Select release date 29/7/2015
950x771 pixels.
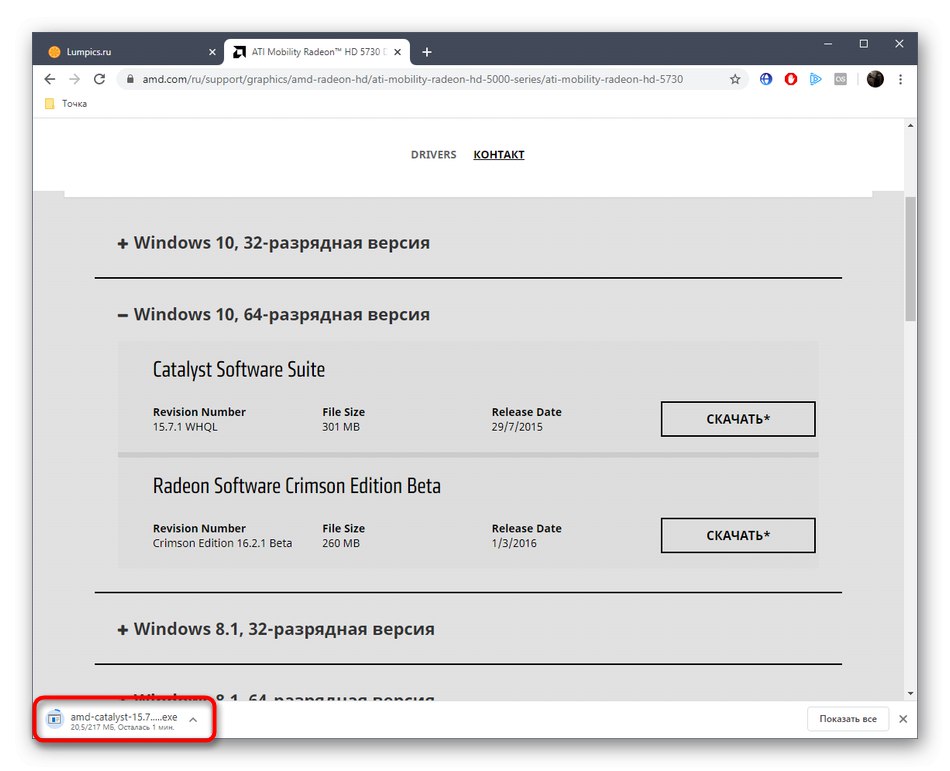click(x=517, y=427)
